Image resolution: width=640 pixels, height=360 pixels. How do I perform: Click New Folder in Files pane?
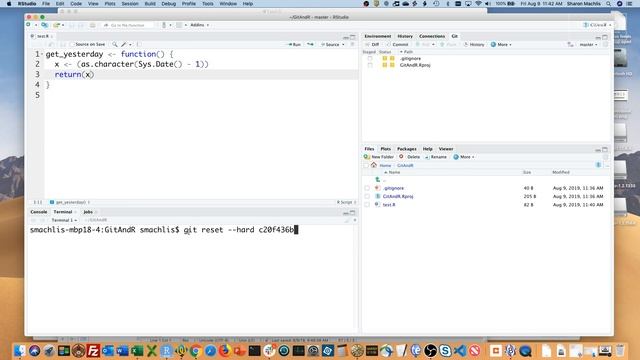click(379, 157)
